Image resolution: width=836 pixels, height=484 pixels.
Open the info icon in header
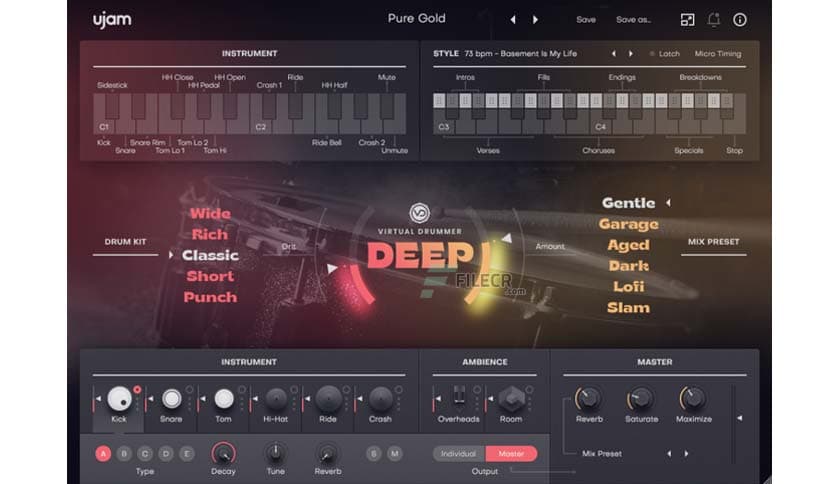[739, 20]
